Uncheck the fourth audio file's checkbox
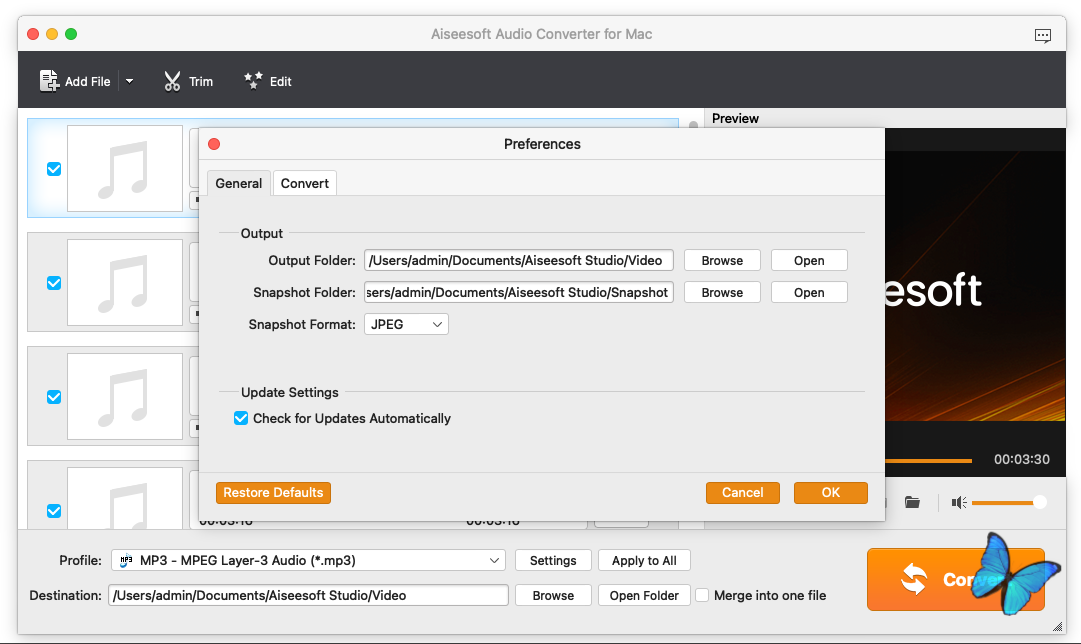The width and height of the screenshot is (1081, 644). coord(54,510)
